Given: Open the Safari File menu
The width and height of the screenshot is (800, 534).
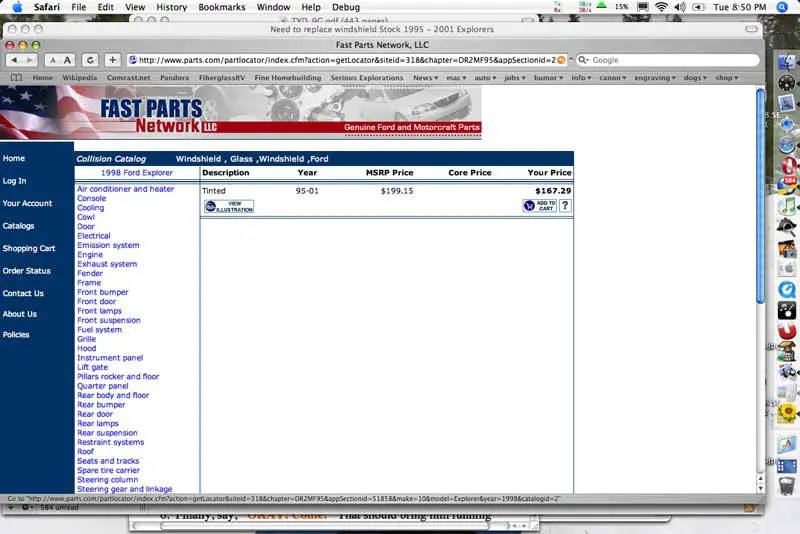Looking at the screenshot, I should click(x=79, y=7).
